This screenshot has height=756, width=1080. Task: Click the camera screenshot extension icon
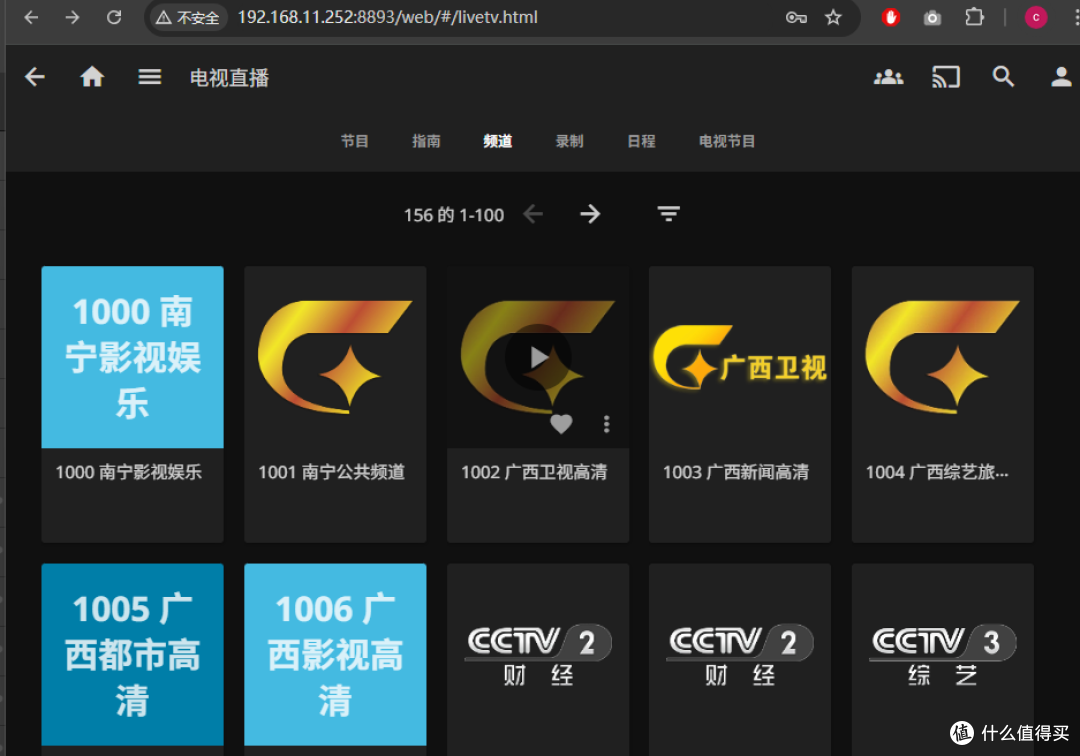point(932,18)
